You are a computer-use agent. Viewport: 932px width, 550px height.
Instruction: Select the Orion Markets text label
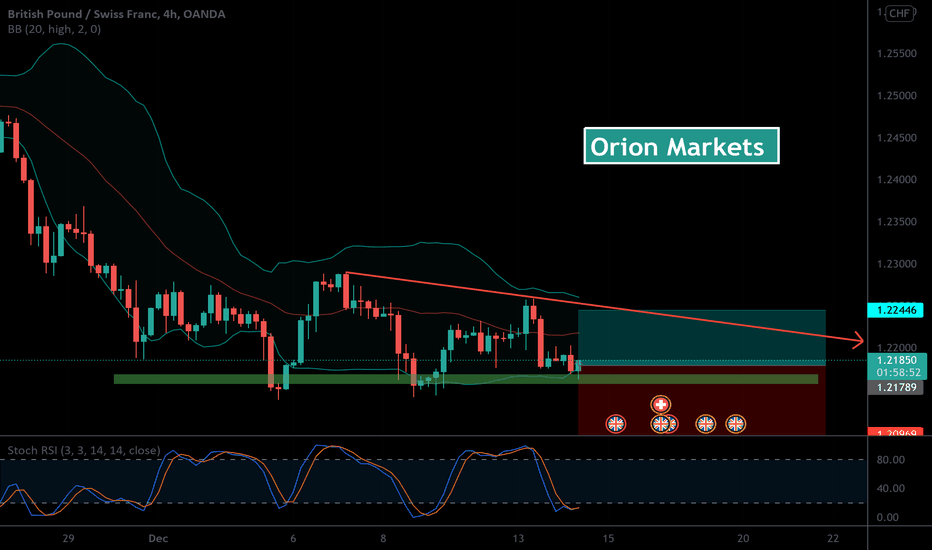681,146
